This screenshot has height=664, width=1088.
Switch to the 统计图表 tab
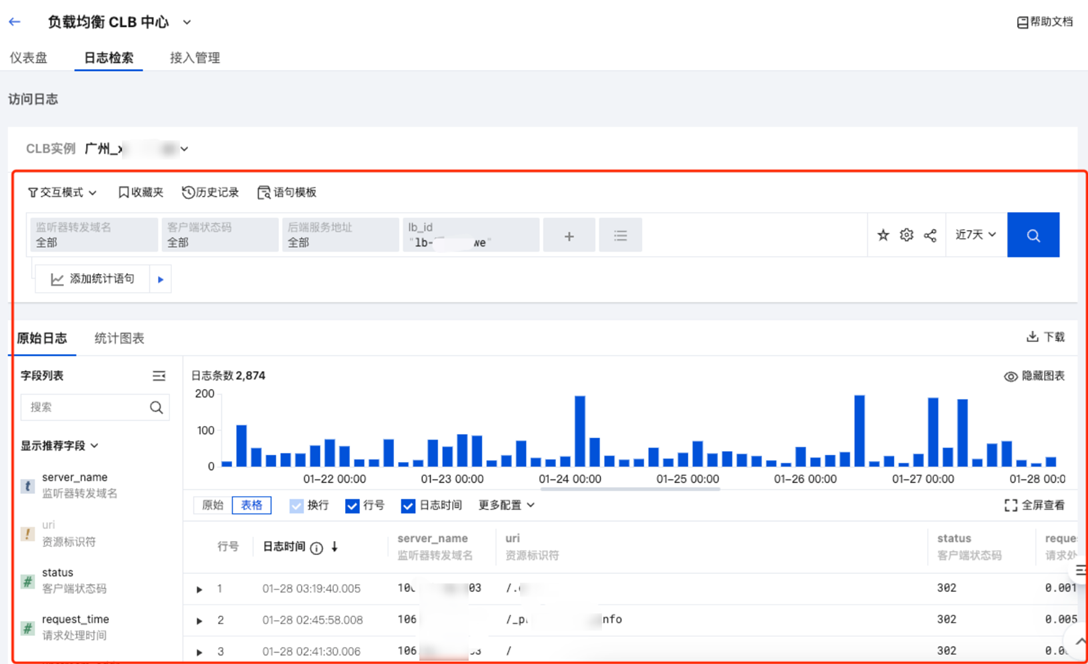[119, 338]
